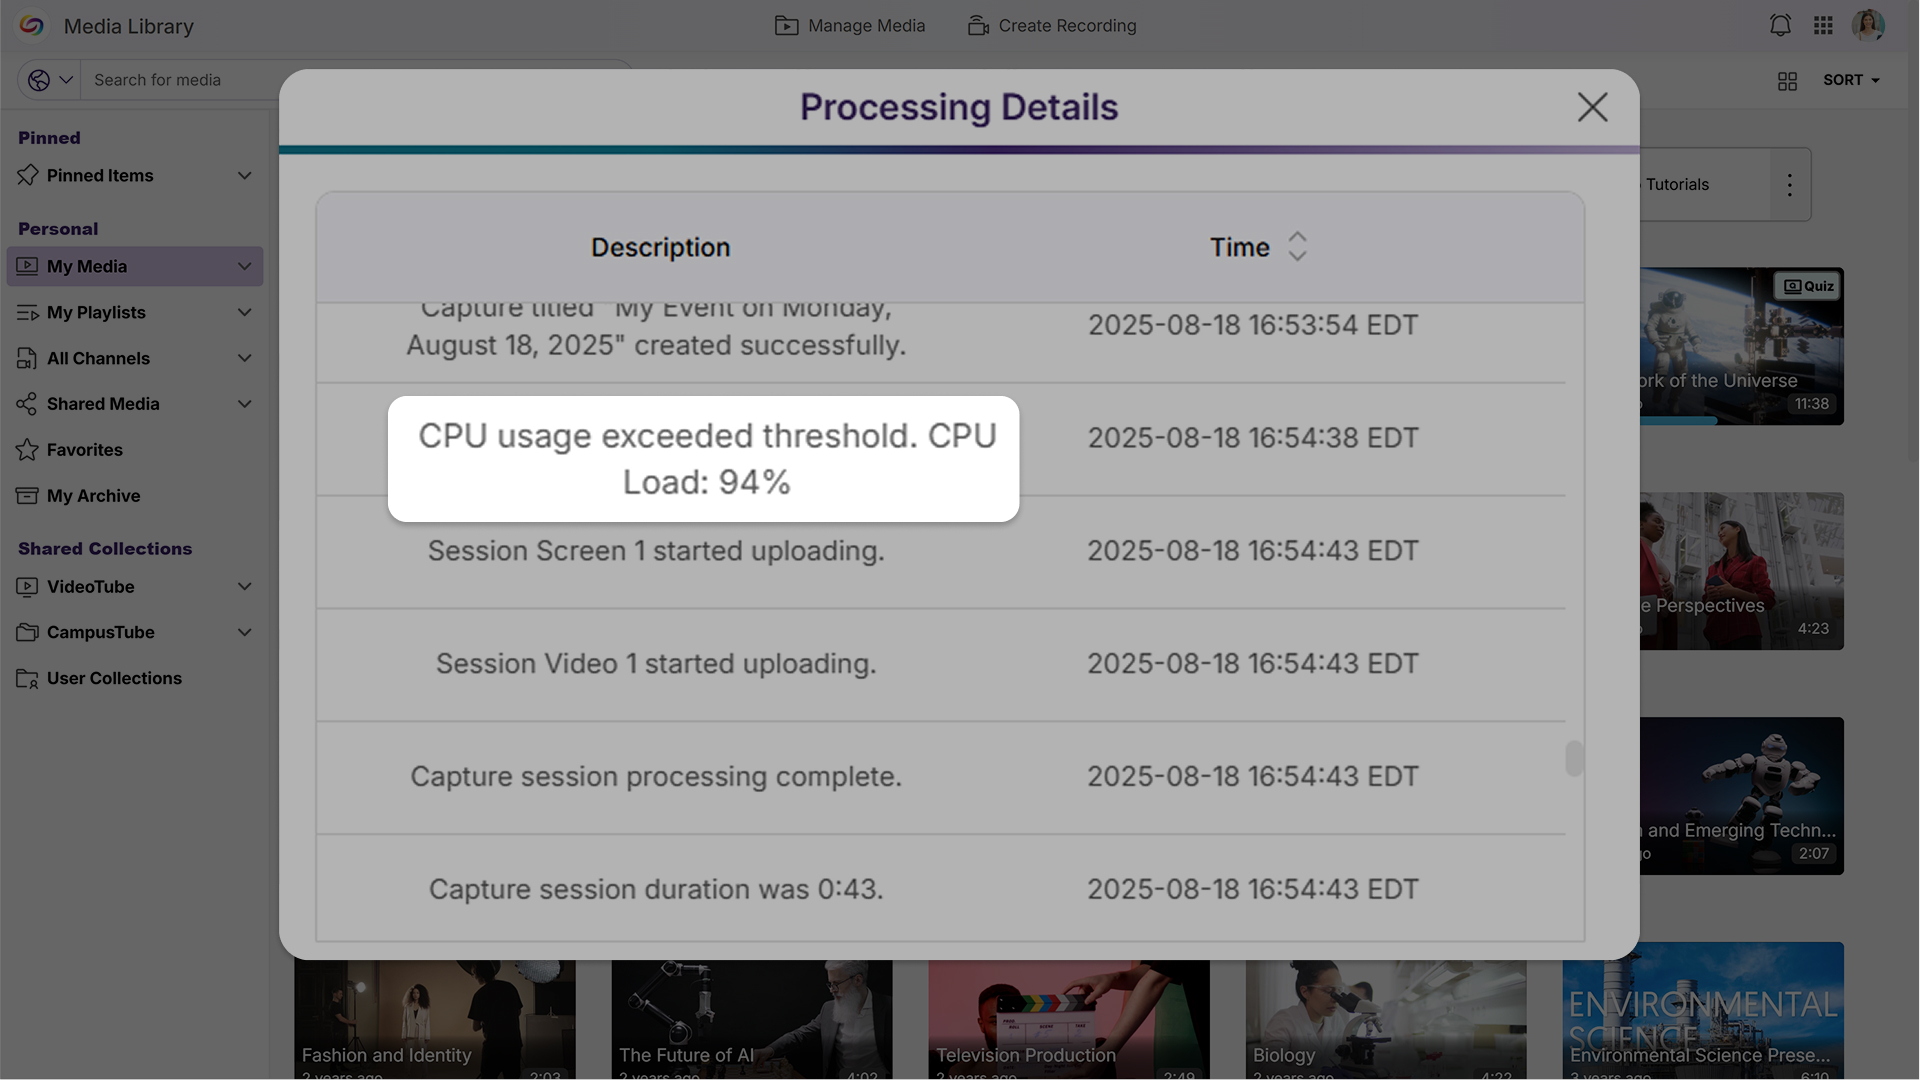Expand the VideoTube collection
Screen dimensions: 1920x1080
click(x=244, y=587)
